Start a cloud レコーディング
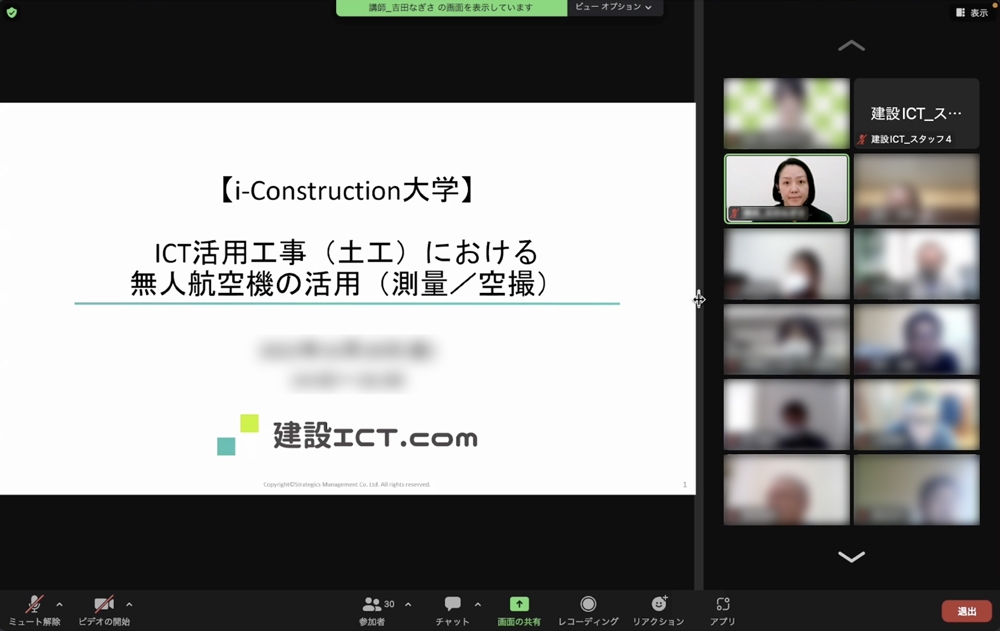 [590, 610]
